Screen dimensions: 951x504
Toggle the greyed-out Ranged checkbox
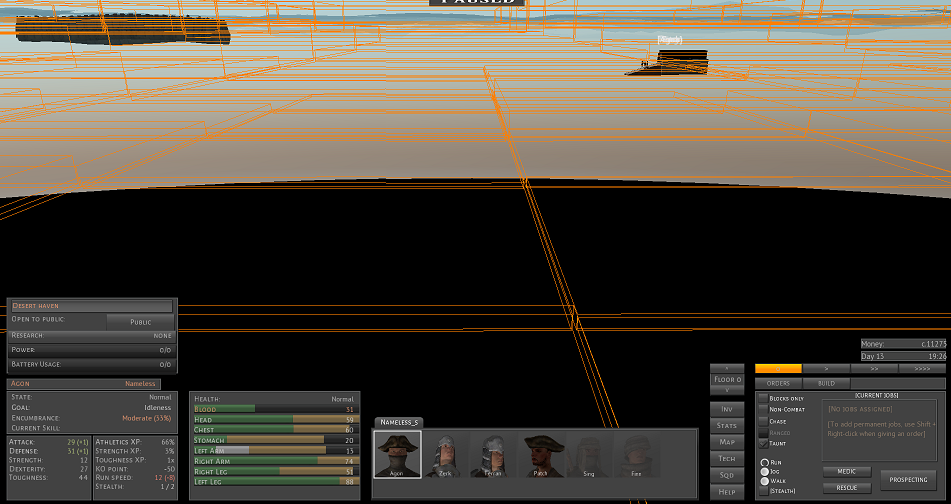click(x=763, y=432)
